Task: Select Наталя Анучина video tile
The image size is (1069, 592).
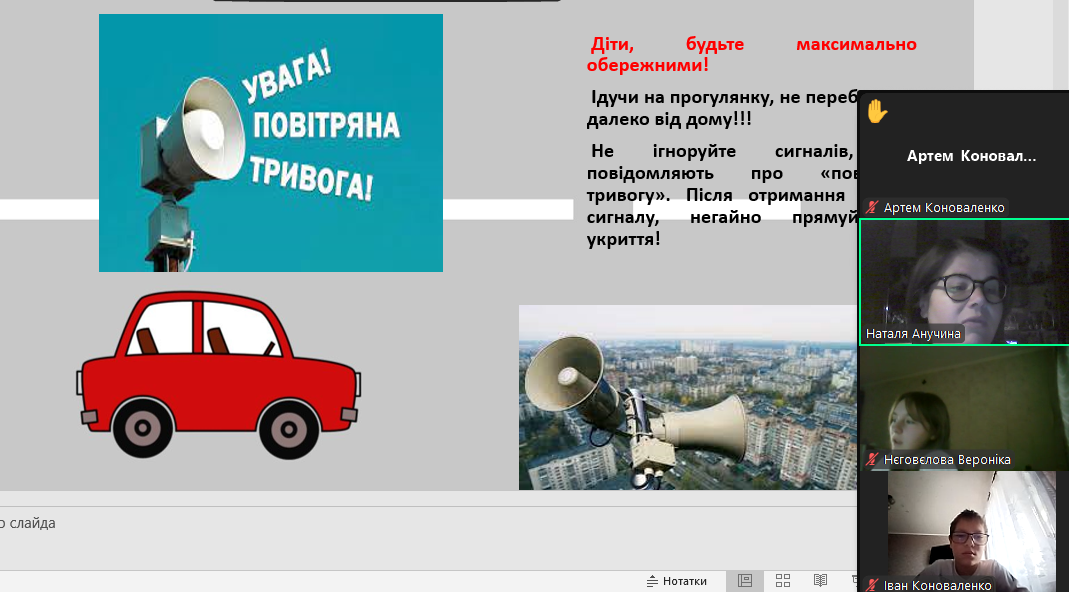Action: point(964,282)
